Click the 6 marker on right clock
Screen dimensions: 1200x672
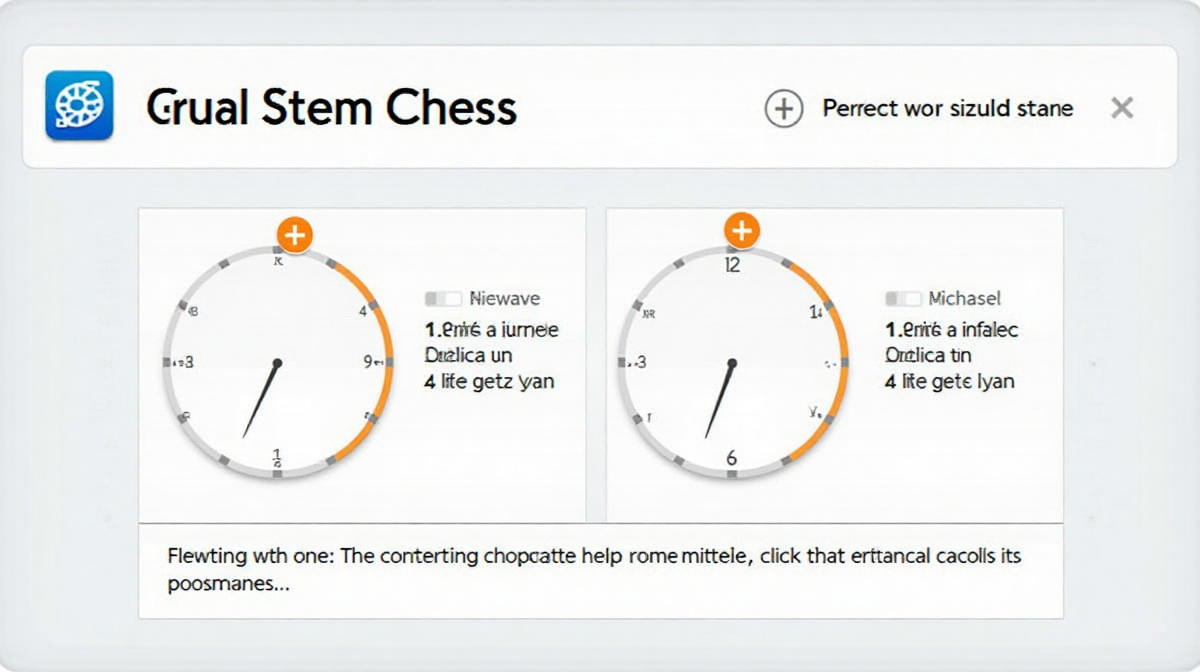731,457
